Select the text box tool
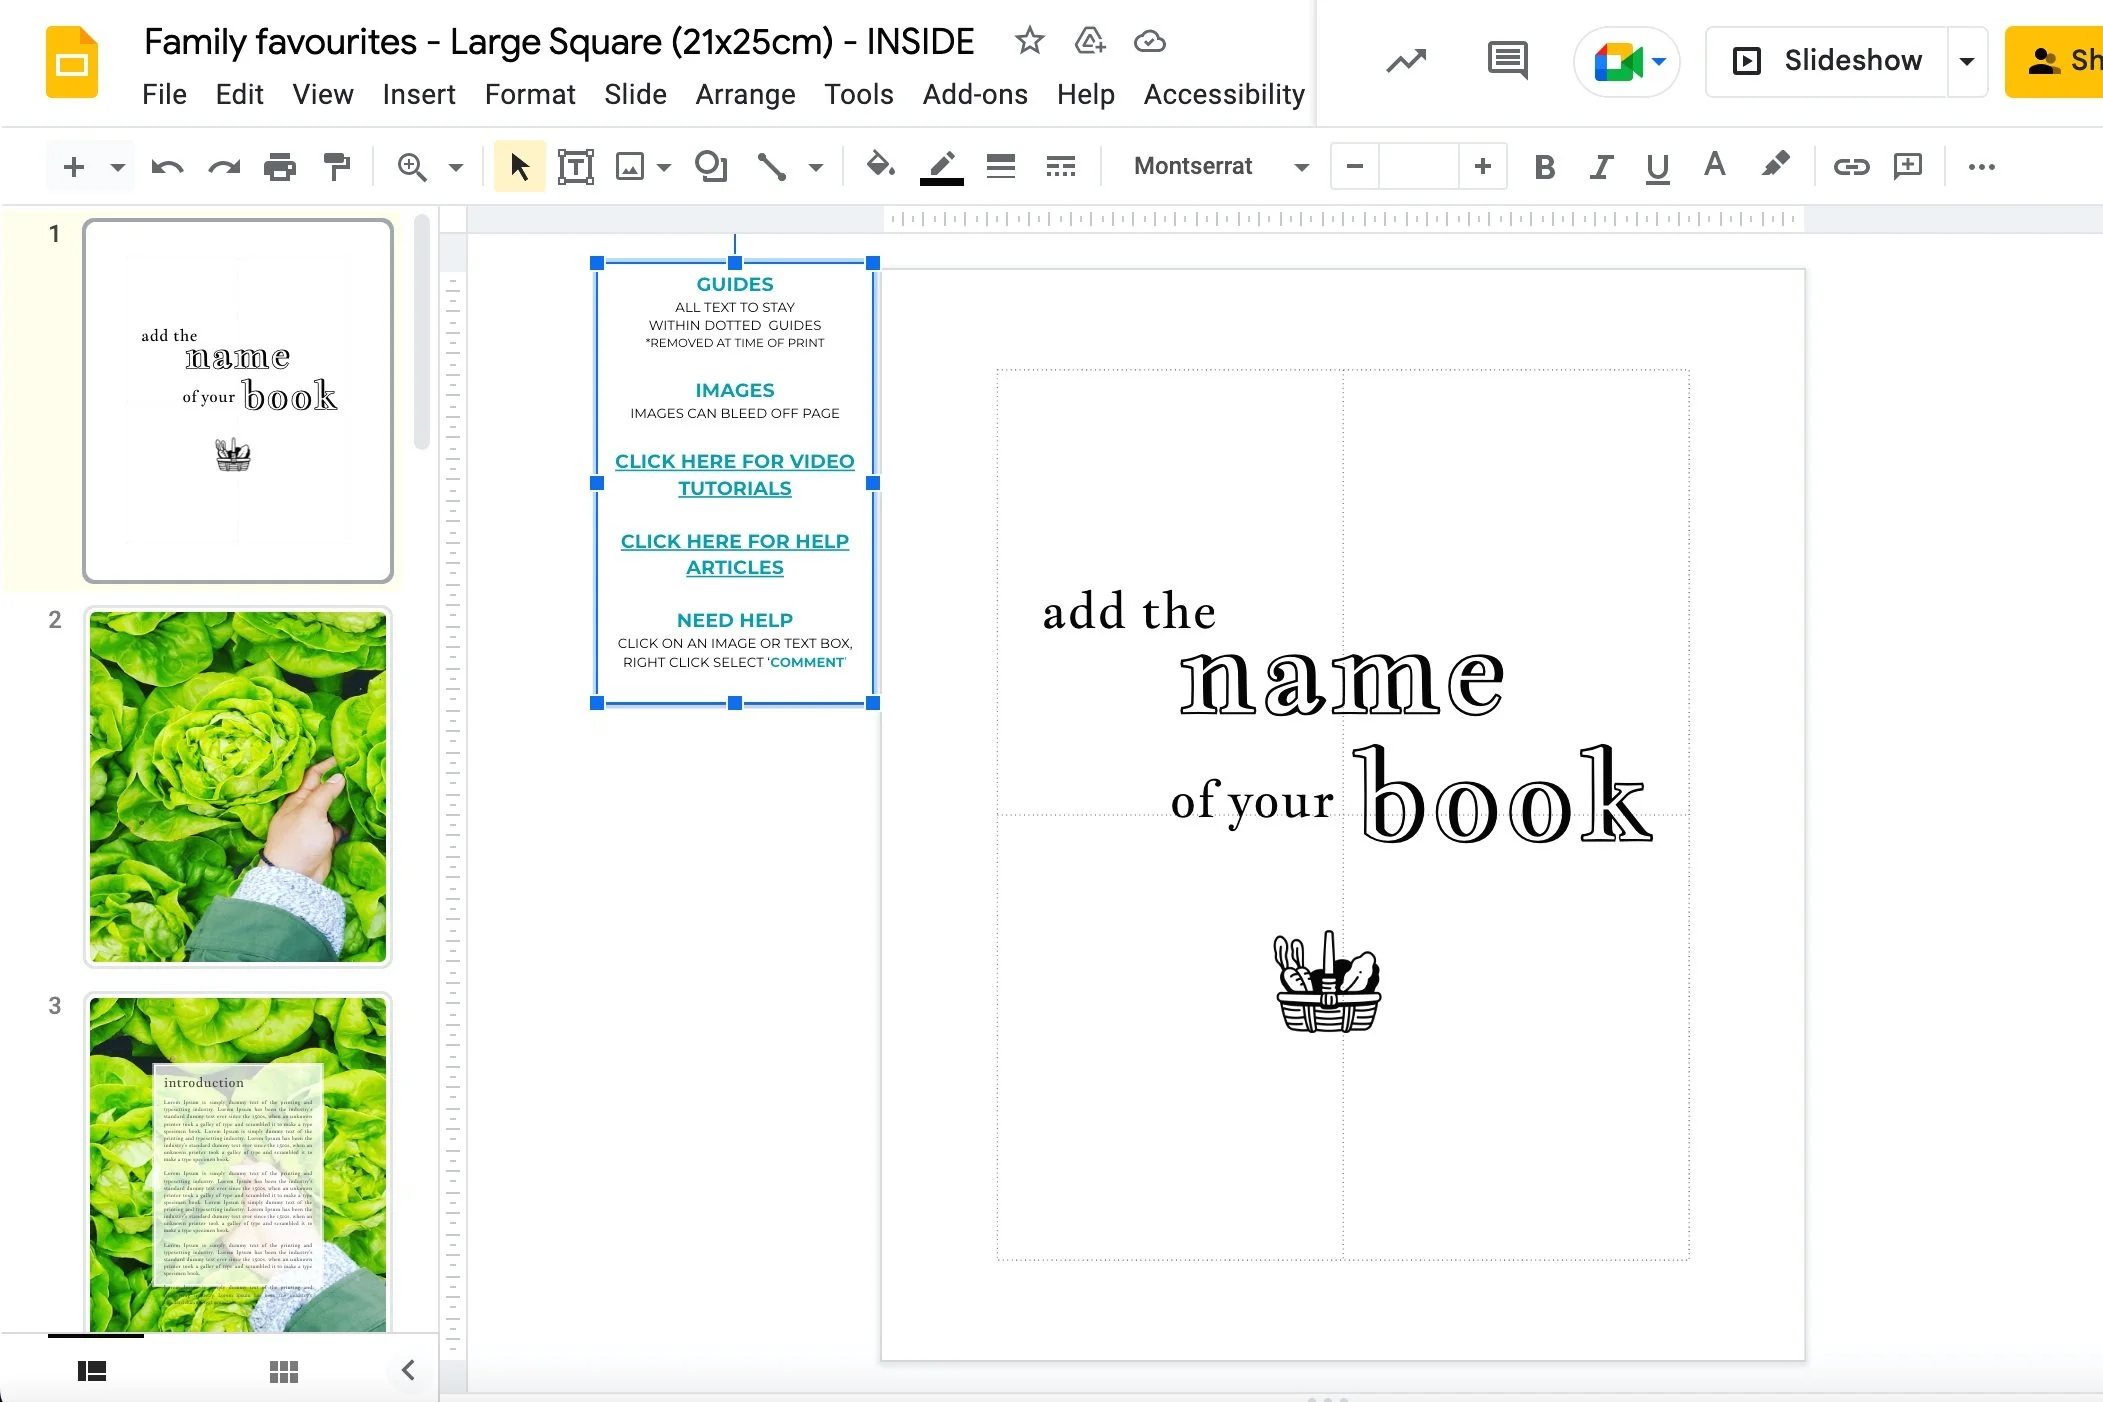Viewport: 2103px width, 1402px height. point(575,166)
